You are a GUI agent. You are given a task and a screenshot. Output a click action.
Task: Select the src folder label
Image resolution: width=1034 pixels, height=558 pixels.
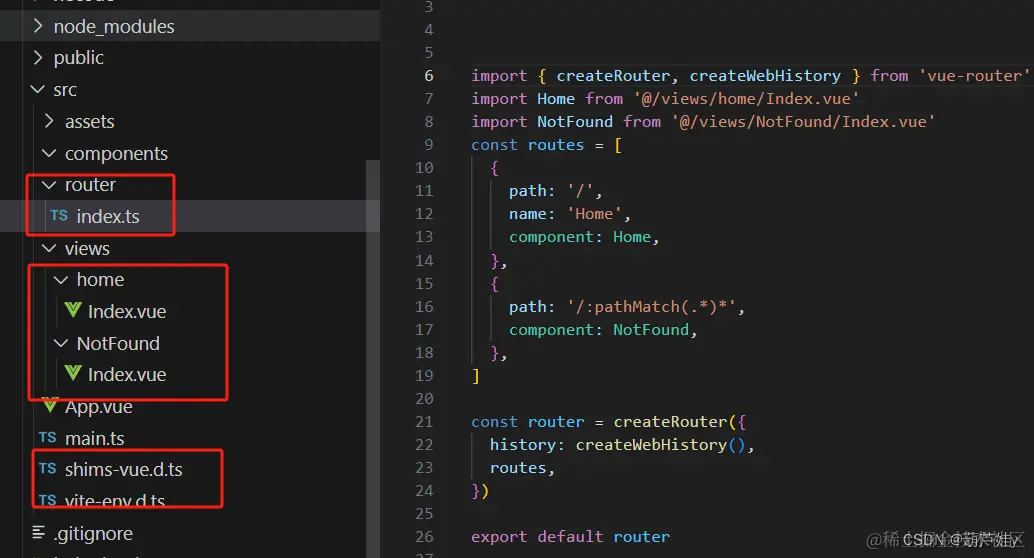pyautogui.click(x=65, y=90)
